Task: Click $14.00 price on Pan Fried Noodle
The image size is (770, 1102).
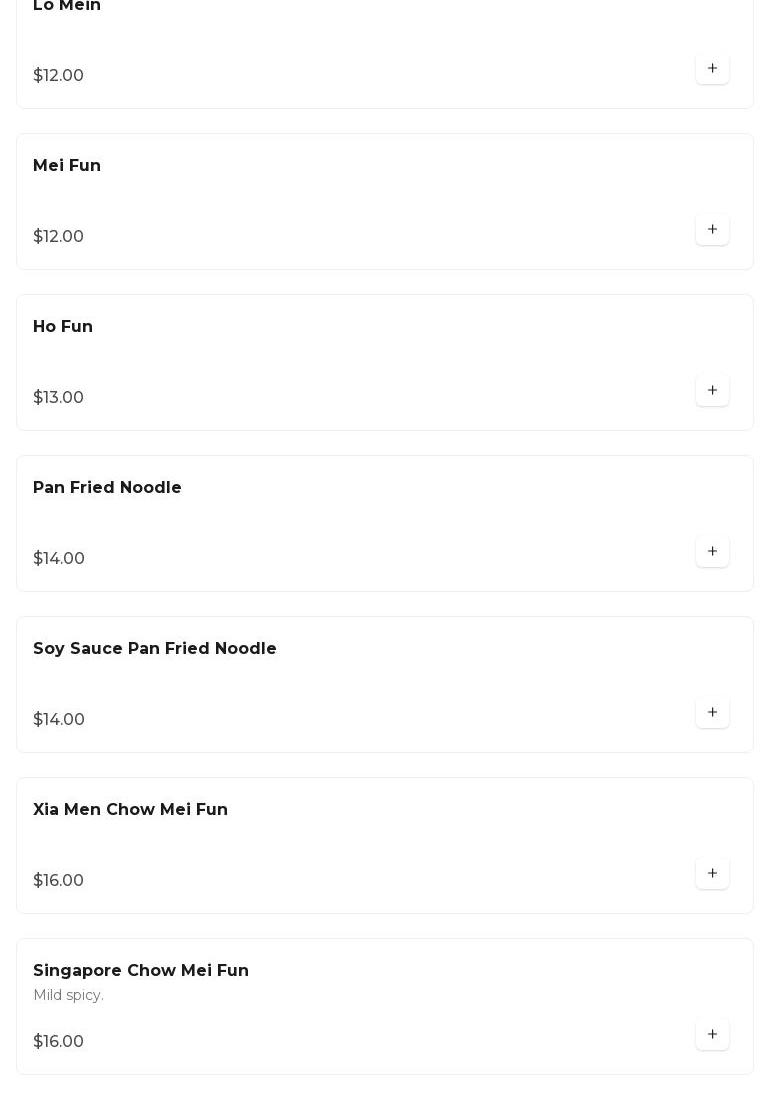Action: (x=59, y=559)
